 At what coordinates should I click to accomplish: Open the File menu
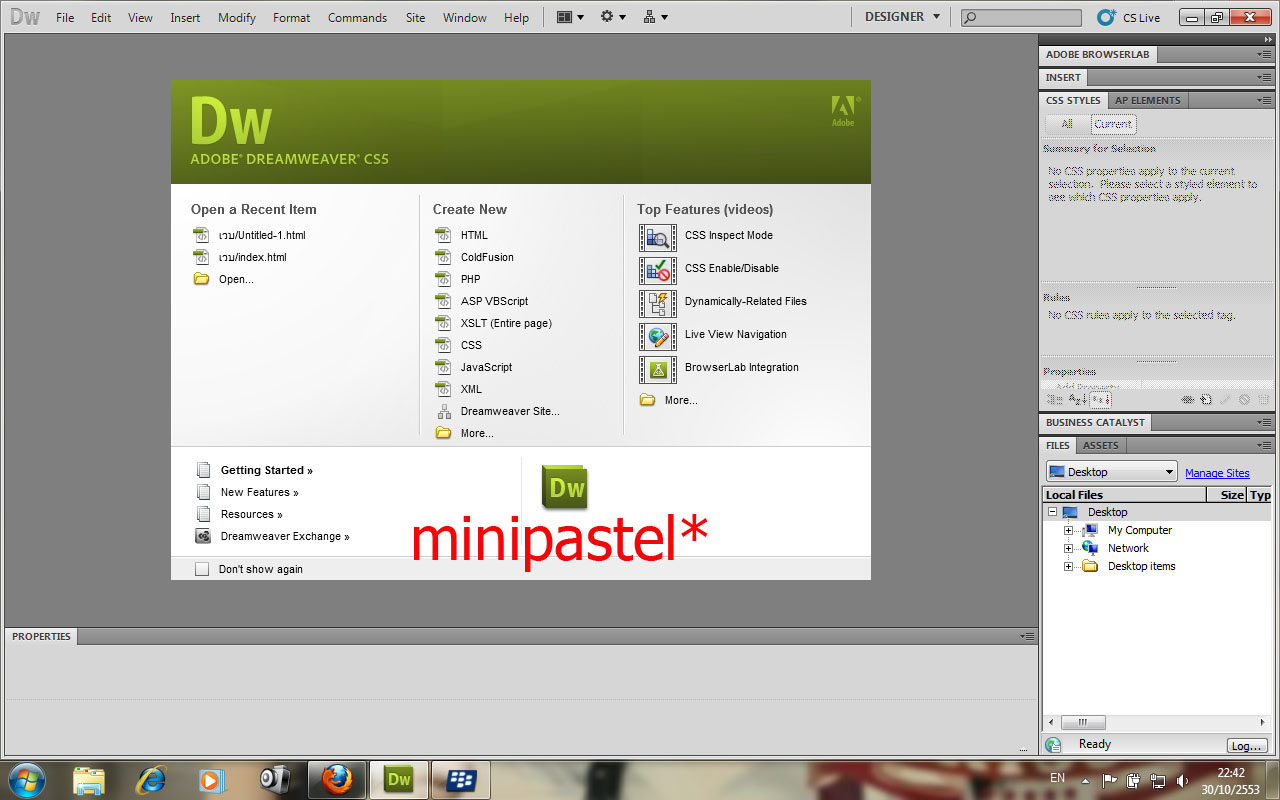tap(65, 17)
